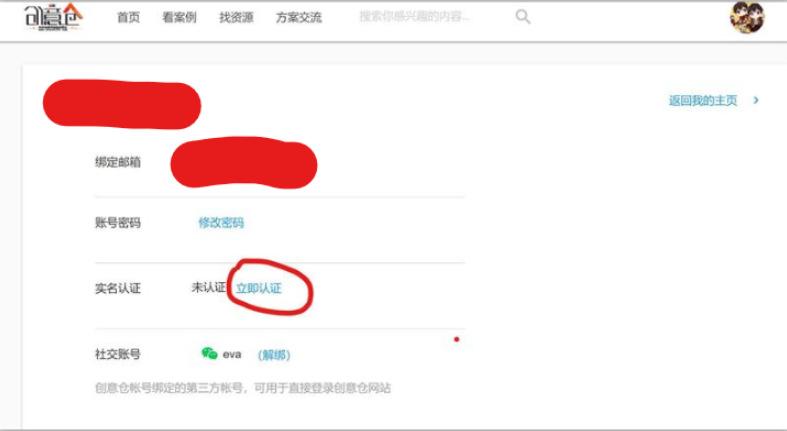Open the user avatar menu
Screen dimensions: 787x431
pyautogui.click(x=747, y=18)
